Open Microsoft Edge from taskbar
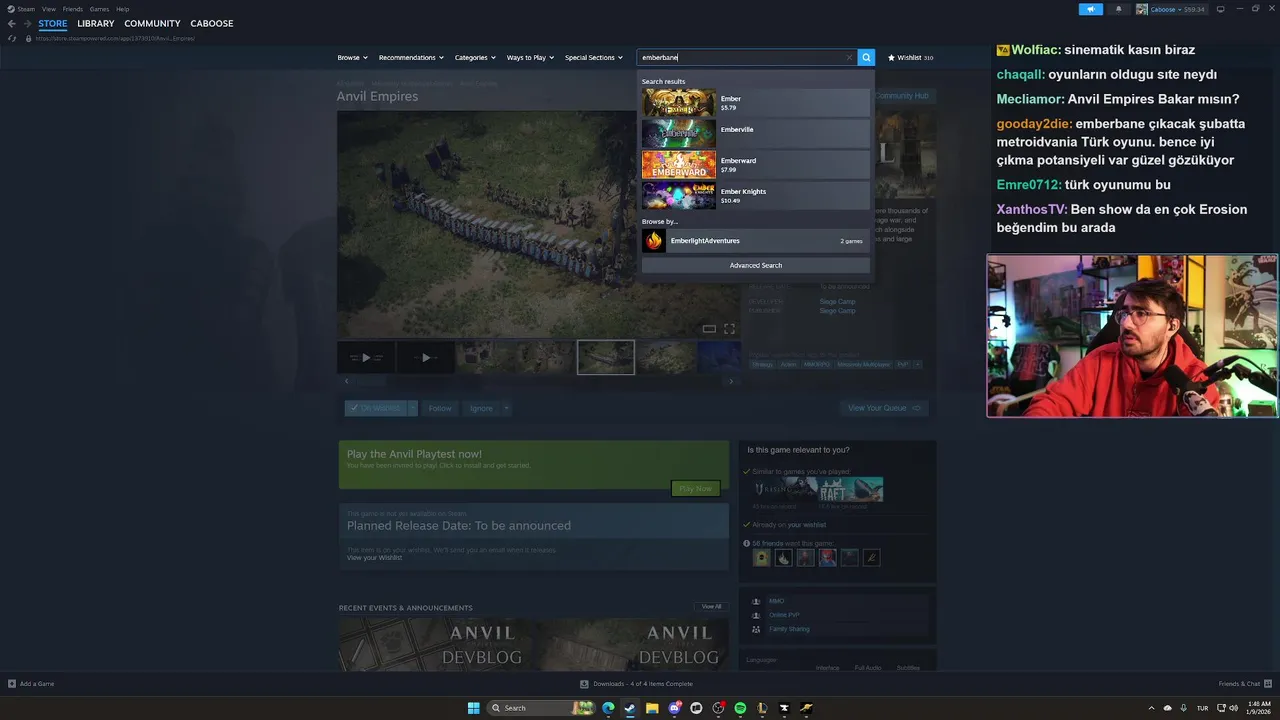 click(x=608, y=708)
